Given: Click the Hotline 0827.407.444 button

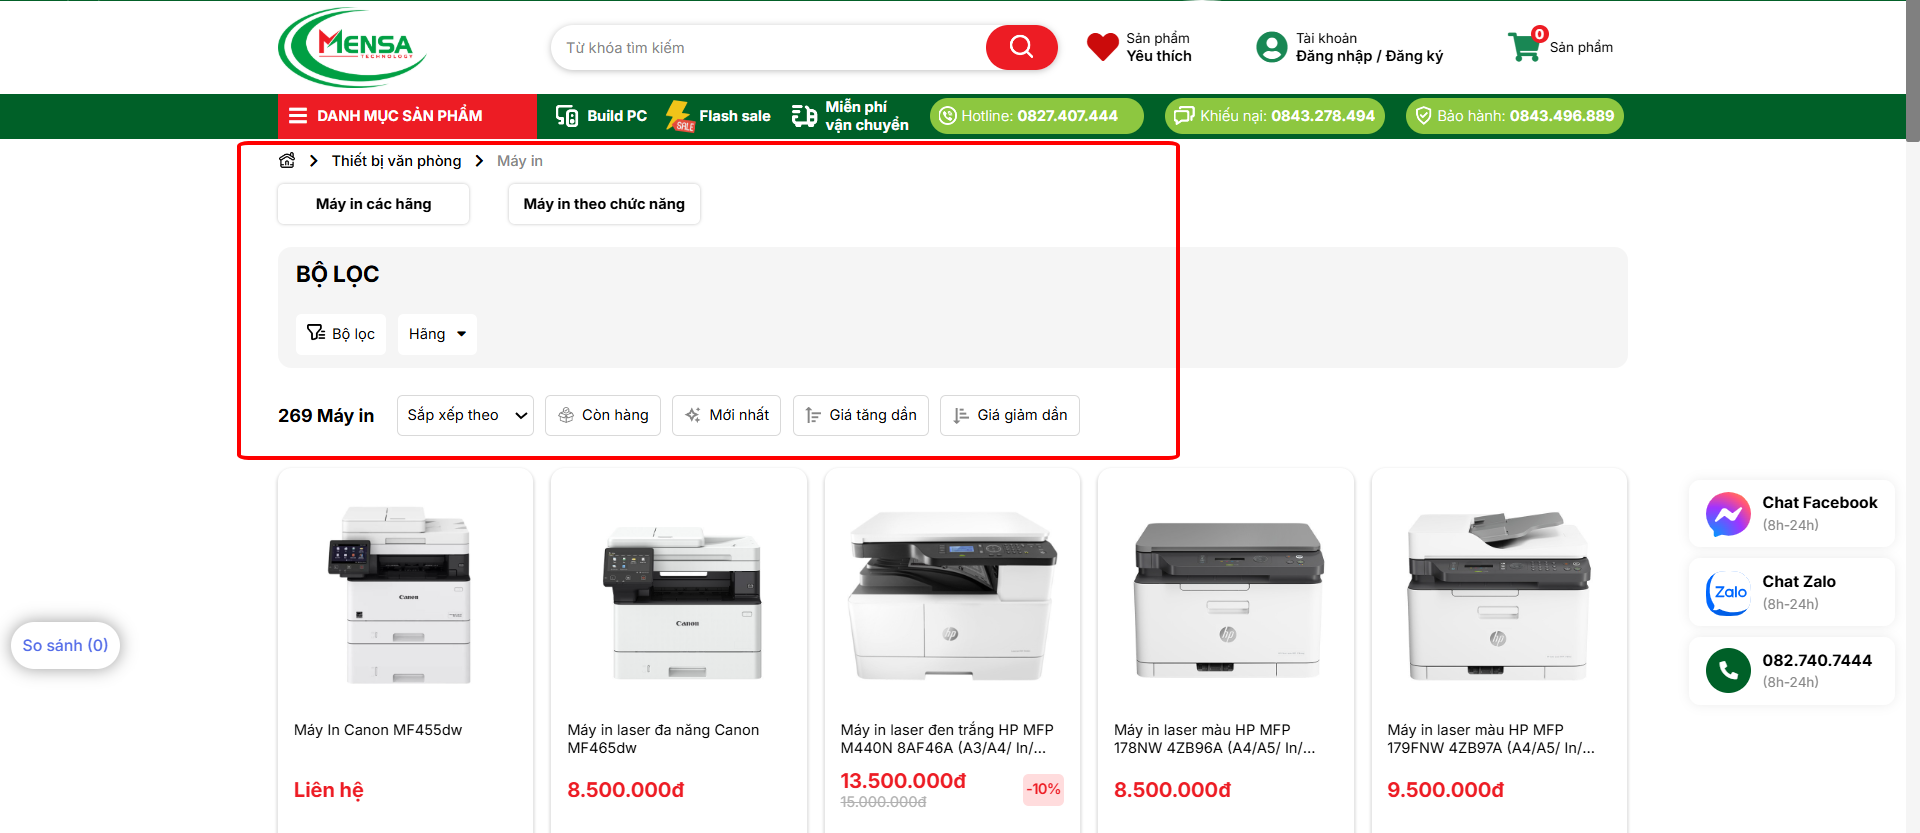Looking at the screenshot, I should (x=1036, y=116).
